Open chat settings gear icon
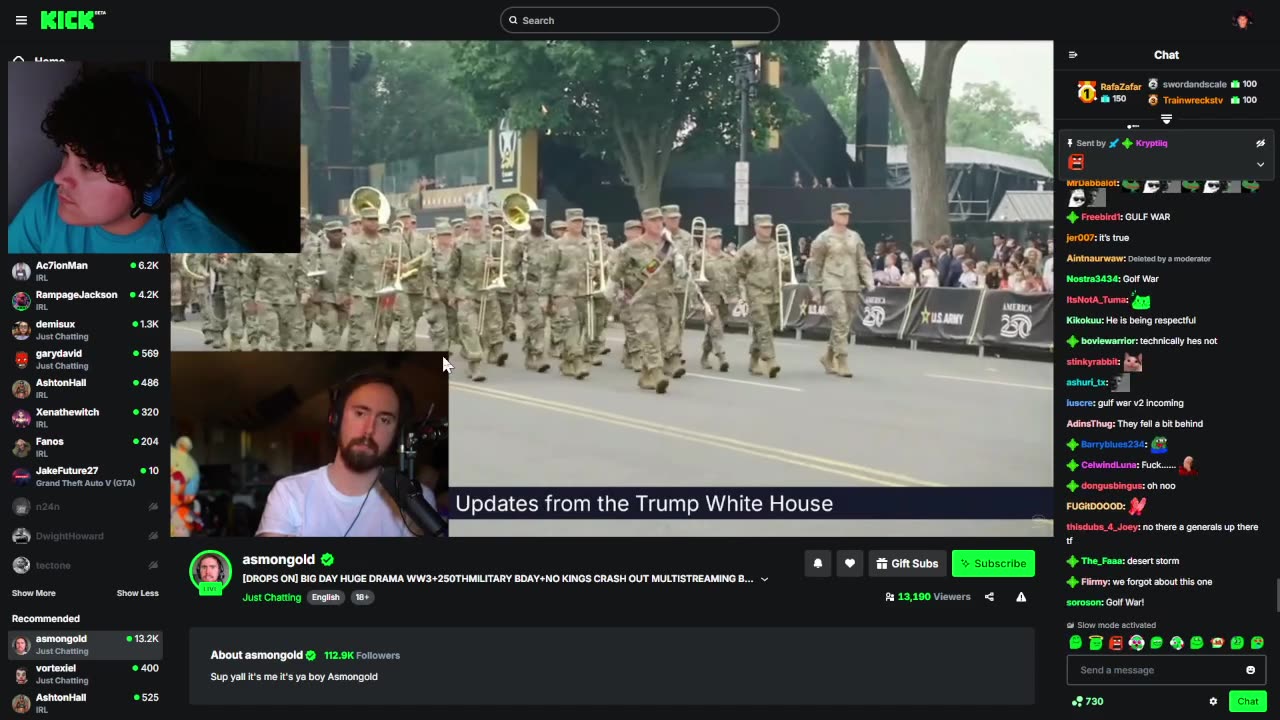The image size is (1280, 720). [x=1213, y=702]
